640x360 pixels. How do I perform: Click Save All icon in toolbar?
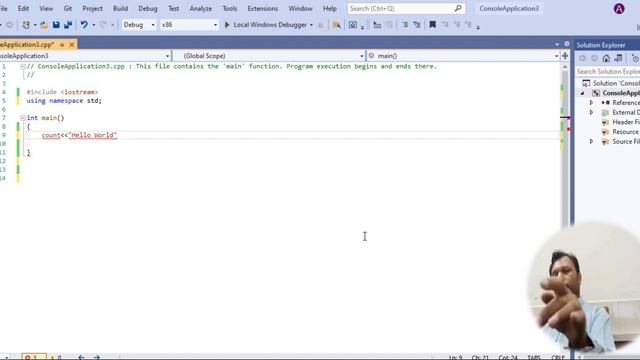point(68,25)
